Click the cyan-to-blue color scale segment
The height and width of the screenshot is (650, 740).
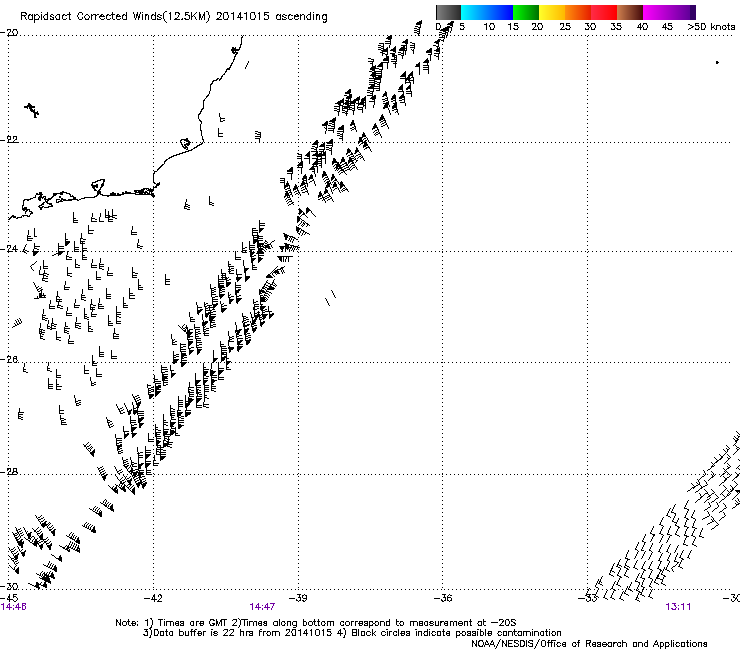coord(487,12)
